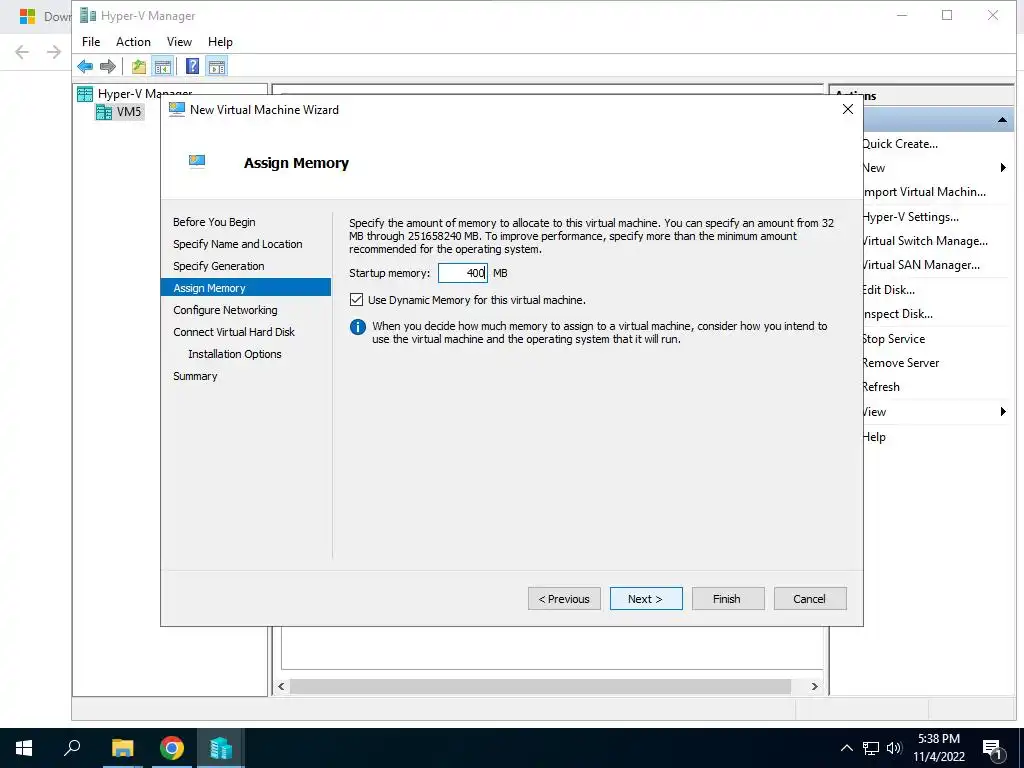Go to Specify Generation step
The width and height of the screenshot is (1024, 768).
pyautogui.click(x=219, y=266)
